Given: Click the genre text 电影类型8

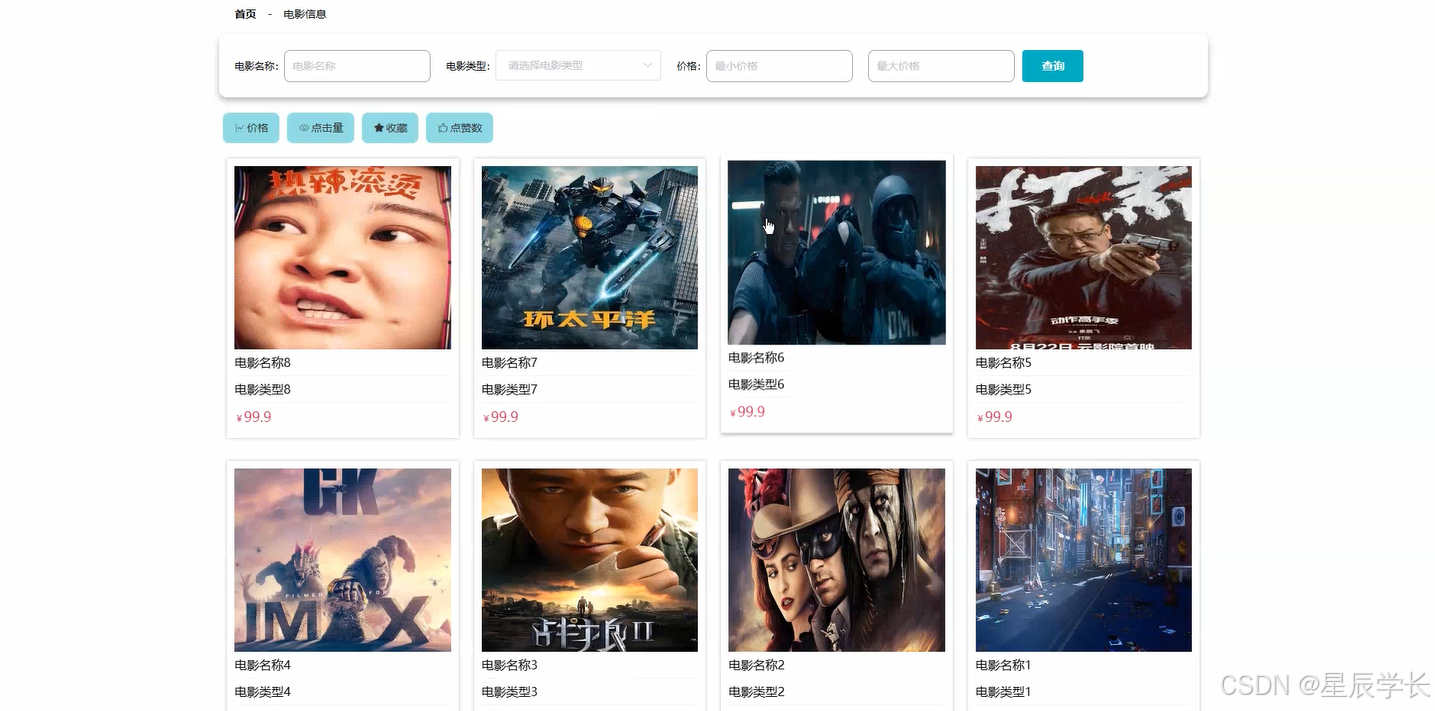Looking at the screenshot, I should tap(263, 390).
